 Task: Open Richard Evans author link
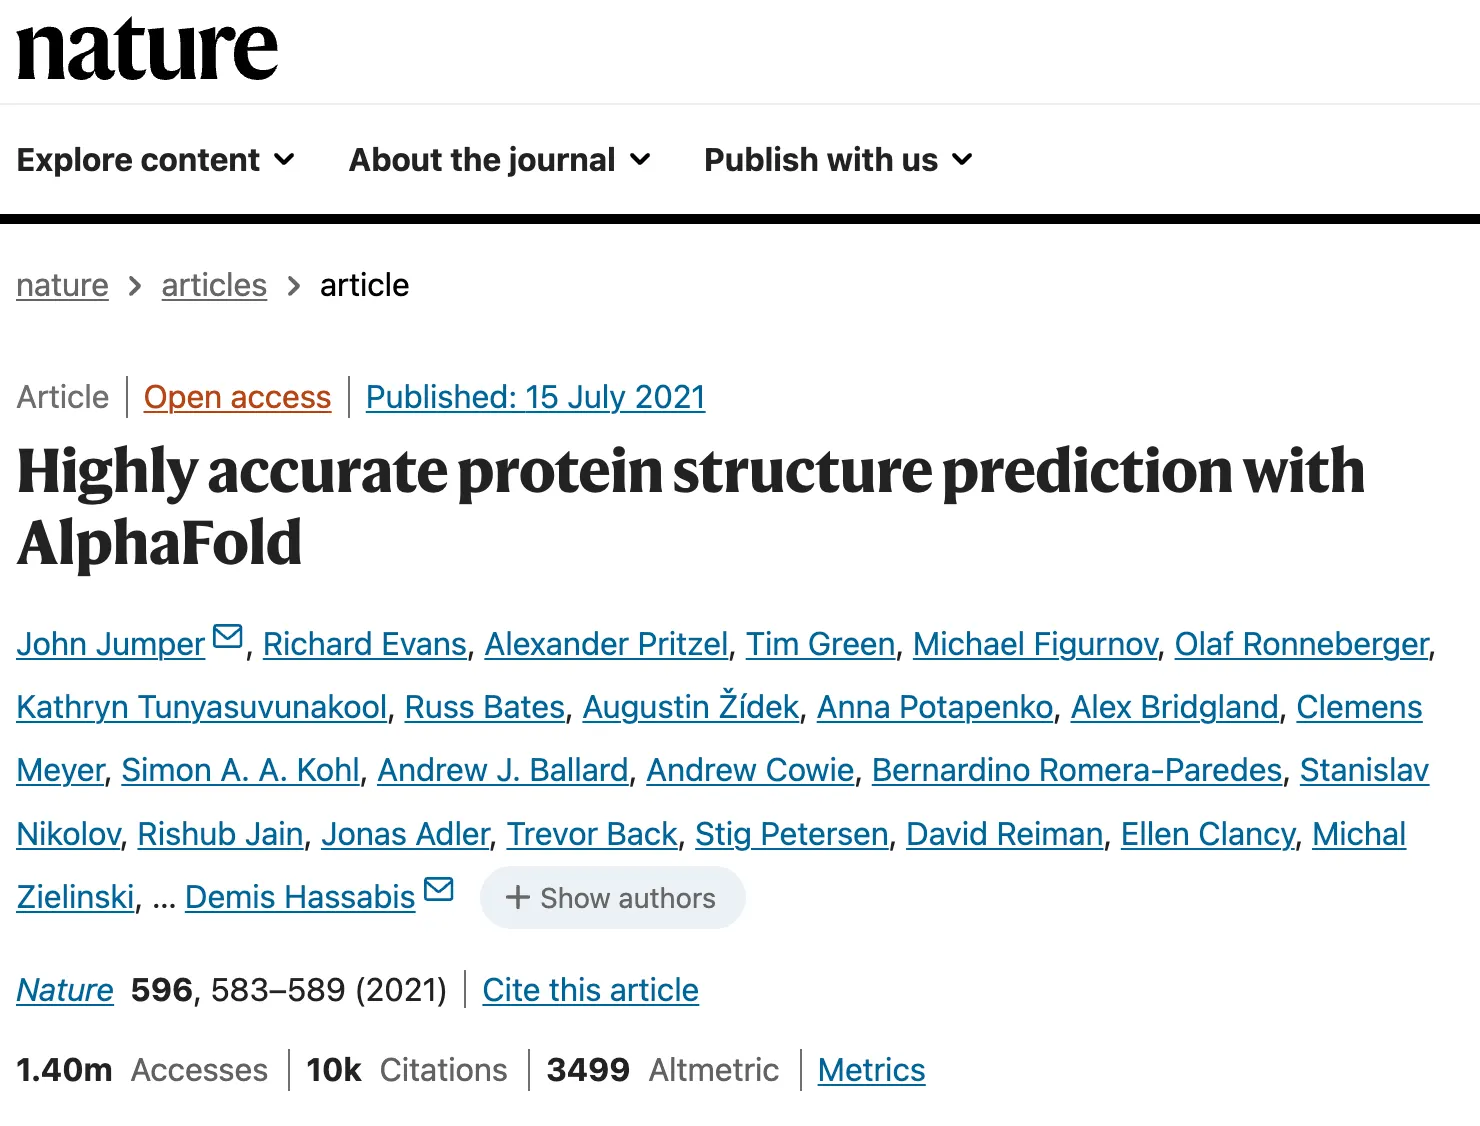365,644
